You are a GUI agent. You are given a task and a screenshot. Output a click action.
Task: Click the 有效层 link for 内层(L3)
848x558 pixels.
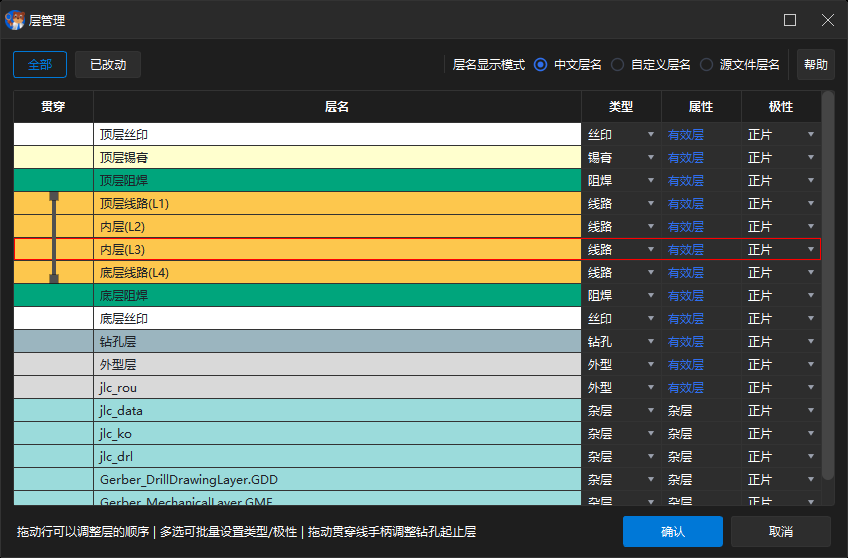(x=685, y=250)
